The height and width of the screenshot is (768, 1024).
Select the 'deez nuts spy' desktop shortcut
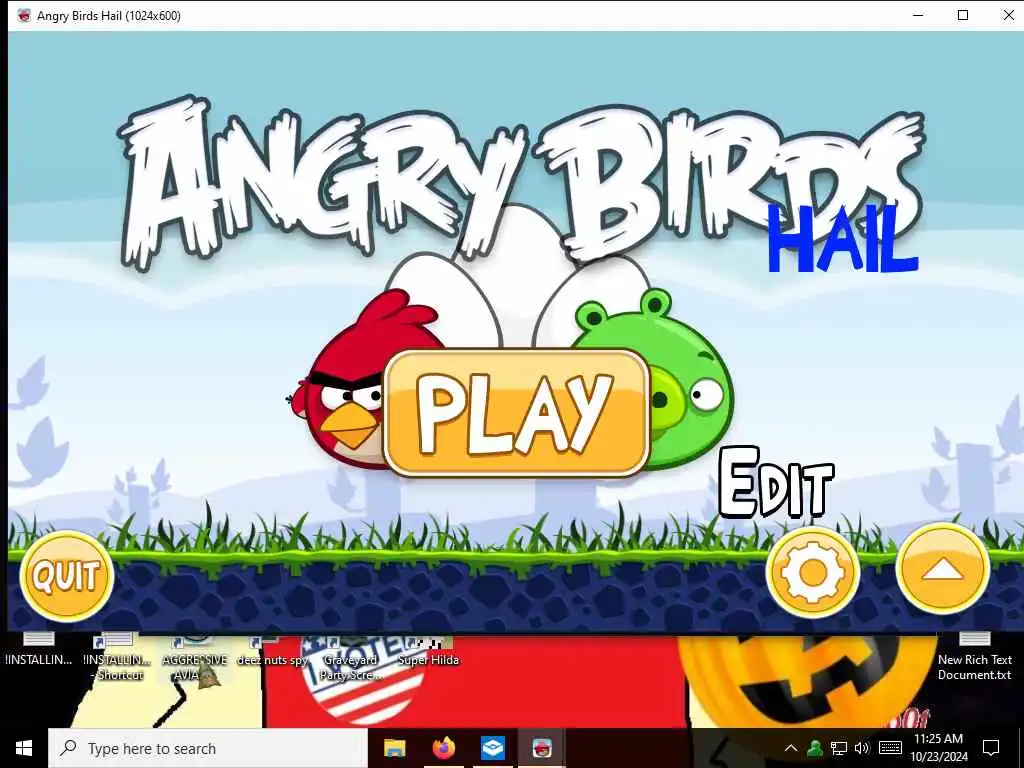[272, 651]
